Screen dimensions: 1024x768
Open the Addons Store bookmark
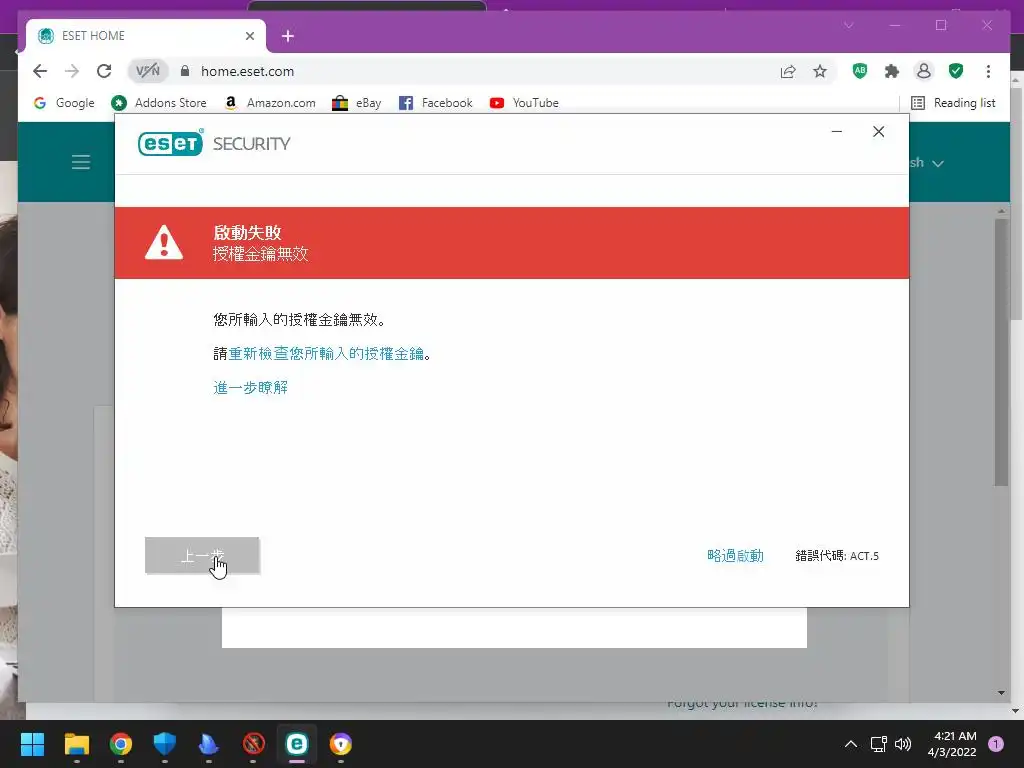[x=159, y=103]
